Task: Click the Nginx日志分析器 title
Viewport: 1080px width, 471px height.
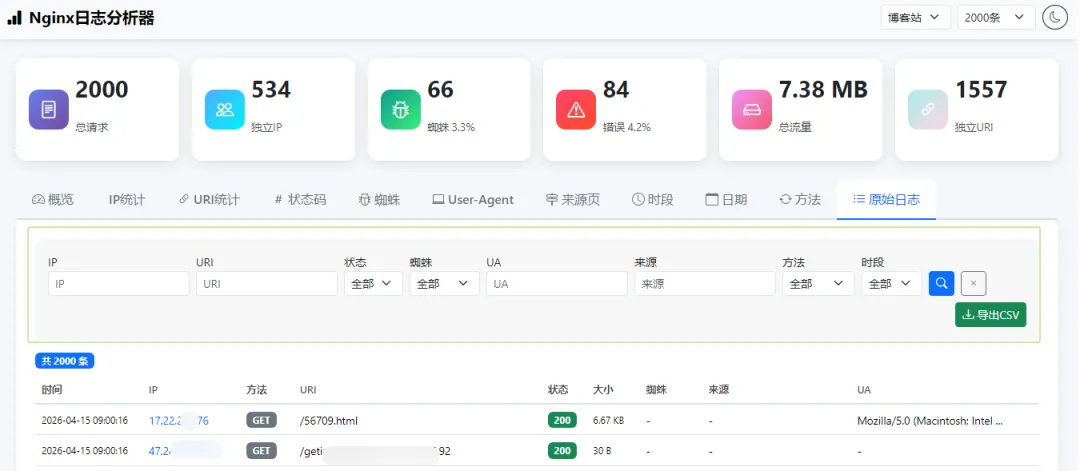Action: tap(92, 19)
